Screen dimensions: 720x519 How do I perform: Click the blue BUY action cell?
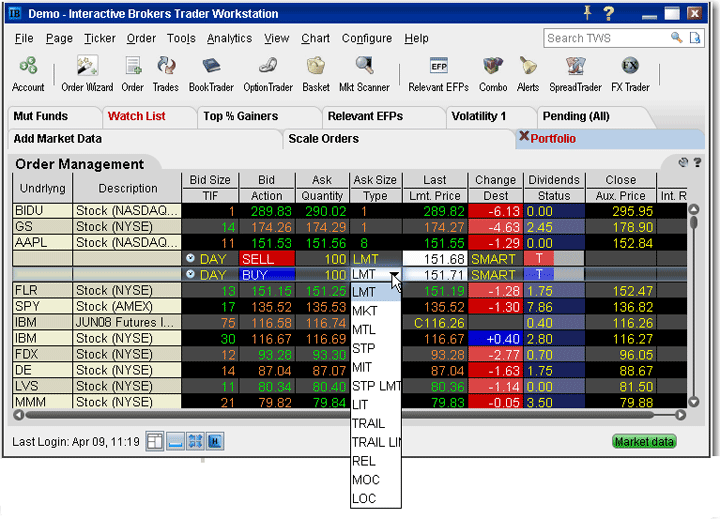pyautogui.click(x=267, y=275)
